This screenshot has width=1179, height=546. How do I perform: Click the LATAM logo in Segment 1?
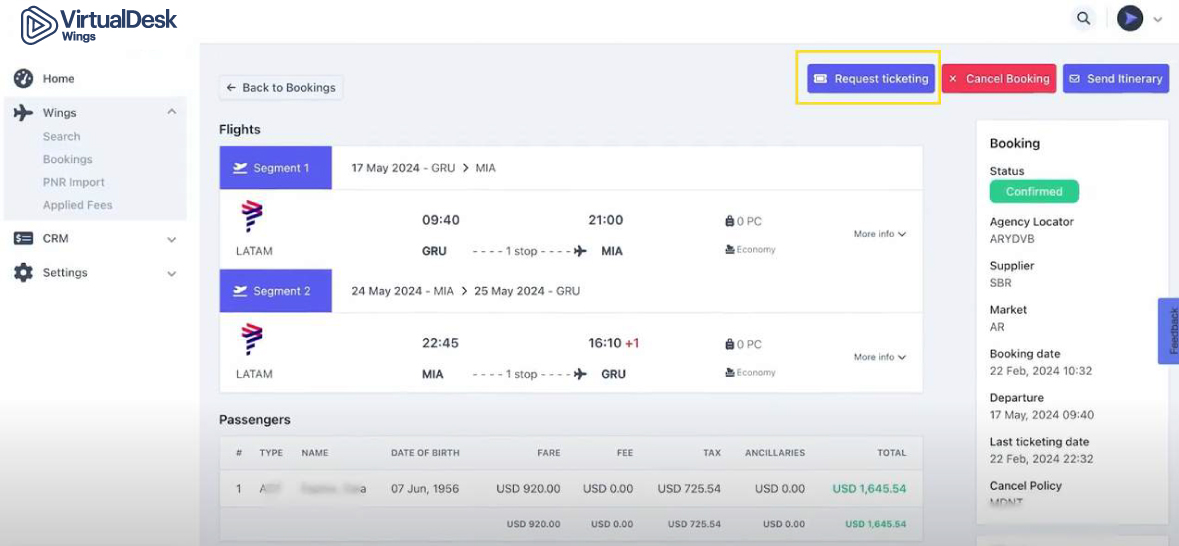coord(253,217)
